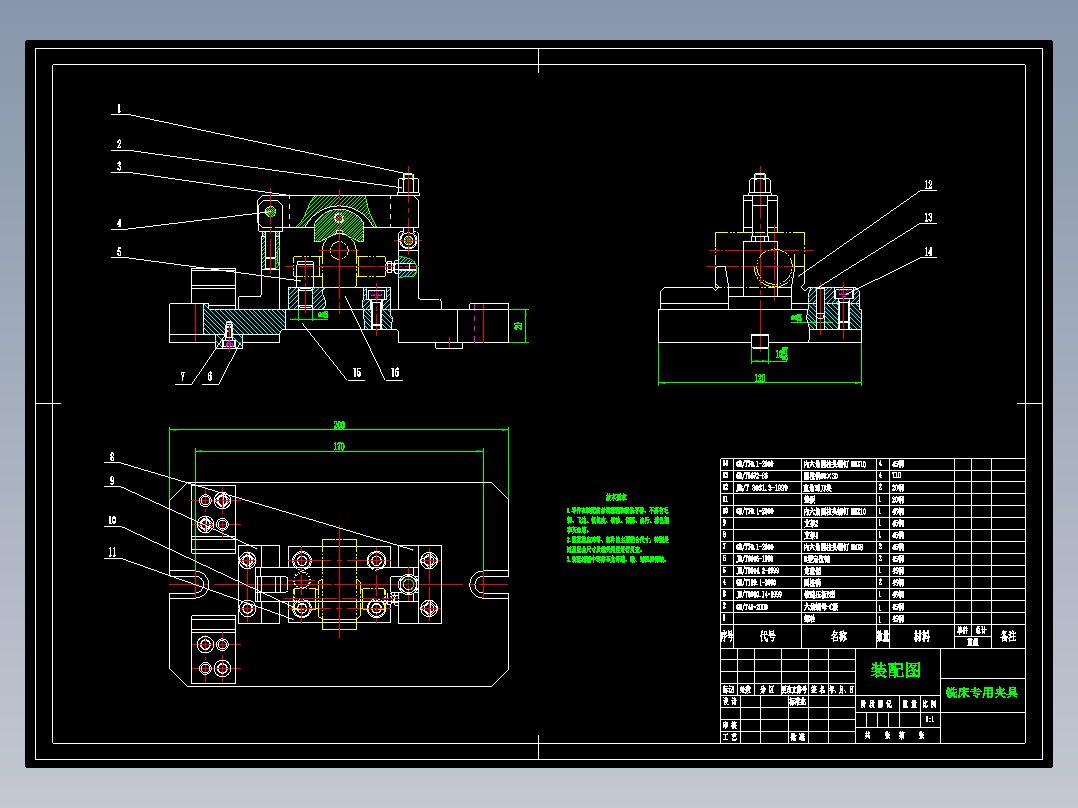Image resolution: width=1078 pixels, height=808 pixels.
Task: Click the 序号 header in parts list
Action: (x=727, y=637)
